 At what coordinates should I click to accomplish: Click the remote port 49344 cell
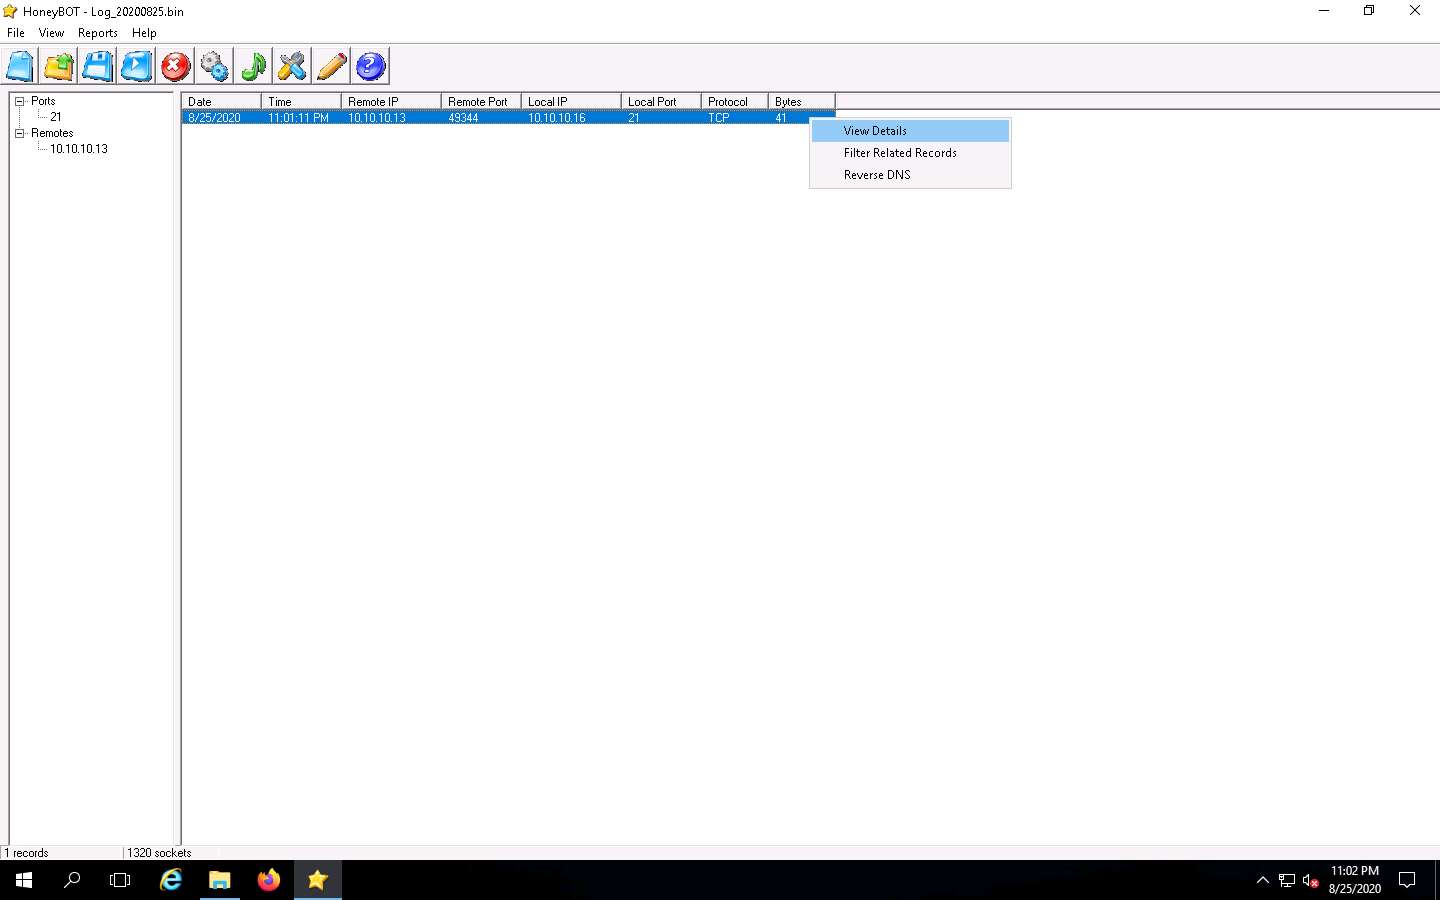[x=463, y=118]
